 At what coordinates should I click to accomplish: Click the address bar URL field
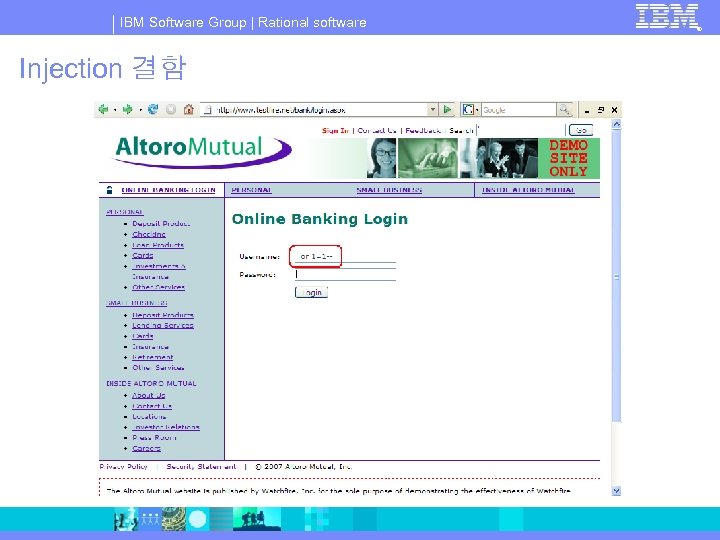pyautogui.click(x=319, y=110)
